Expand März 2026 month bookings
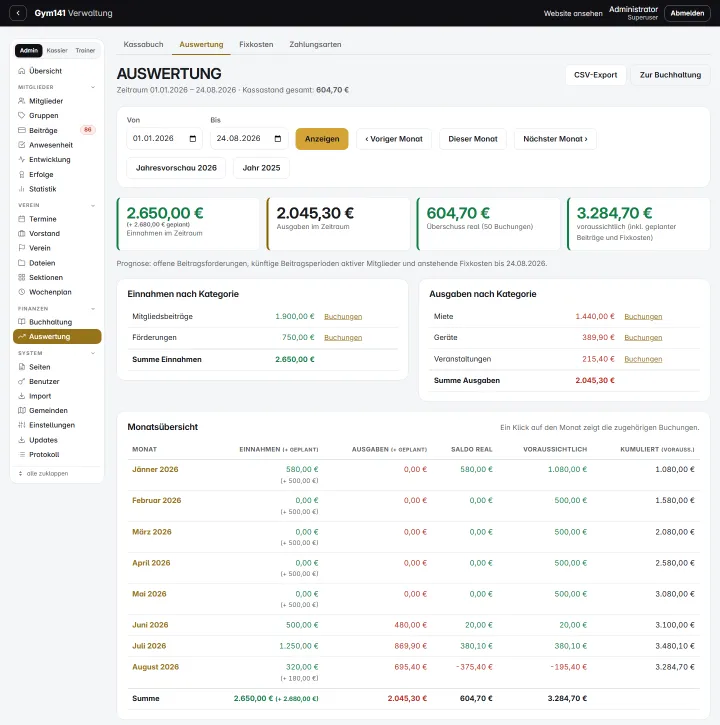The image size is (720, 725). click(152, 532)
